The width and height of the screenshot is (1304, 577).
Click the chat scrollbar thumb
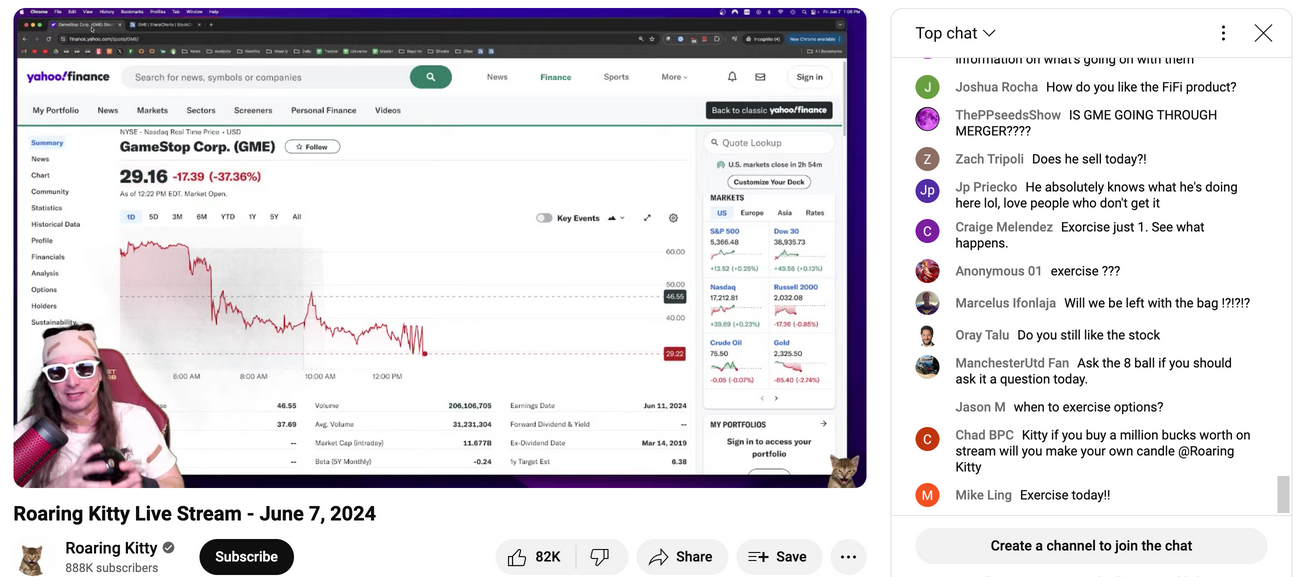(1283, 493)
